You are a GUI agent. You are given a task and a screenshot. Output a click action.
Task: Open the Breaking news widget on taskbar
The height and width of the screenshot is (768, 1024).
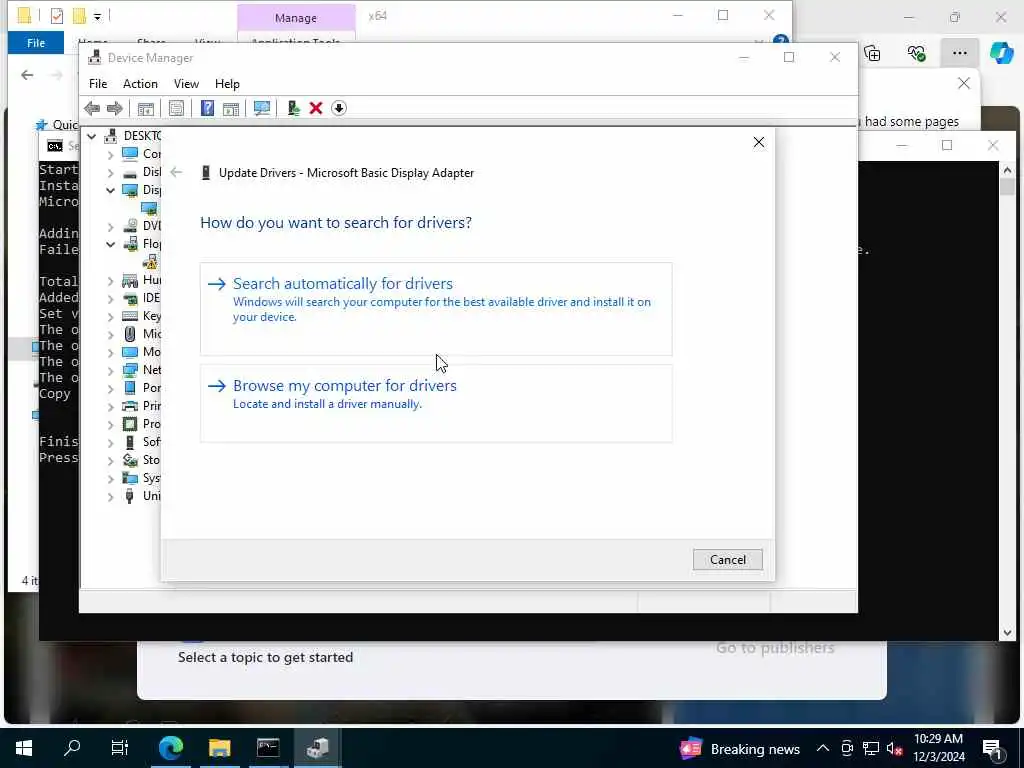[x=739, y=749]
